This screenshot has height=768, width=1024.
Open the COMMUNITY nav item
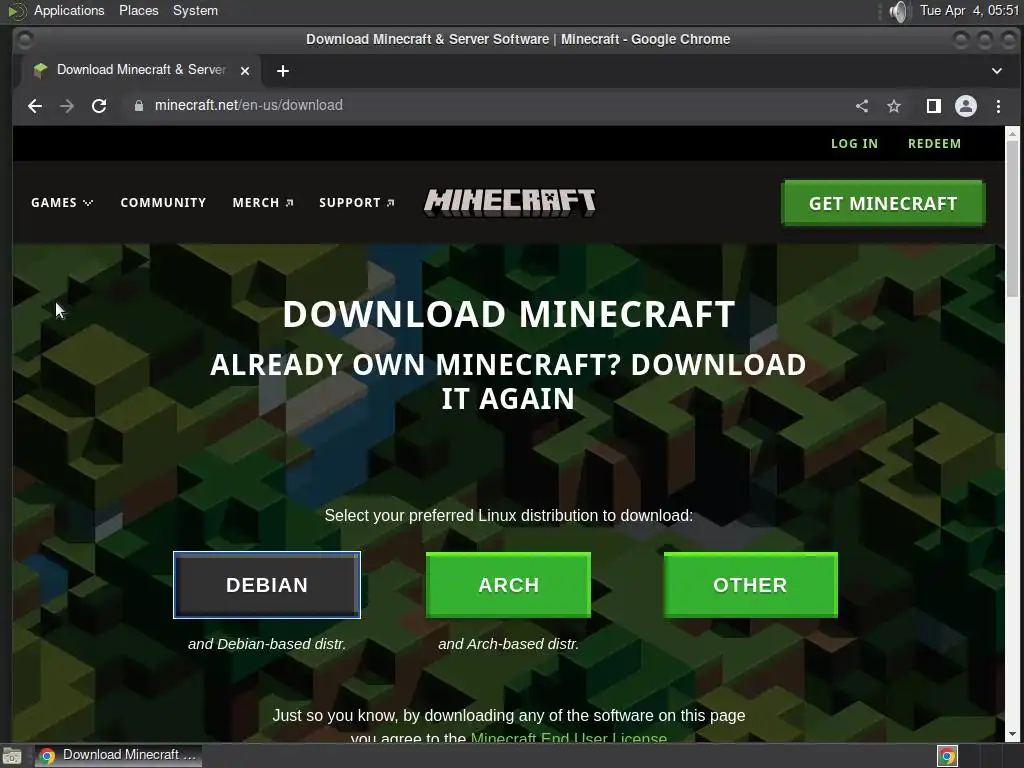pyautogui.click(x=163, y=202)
